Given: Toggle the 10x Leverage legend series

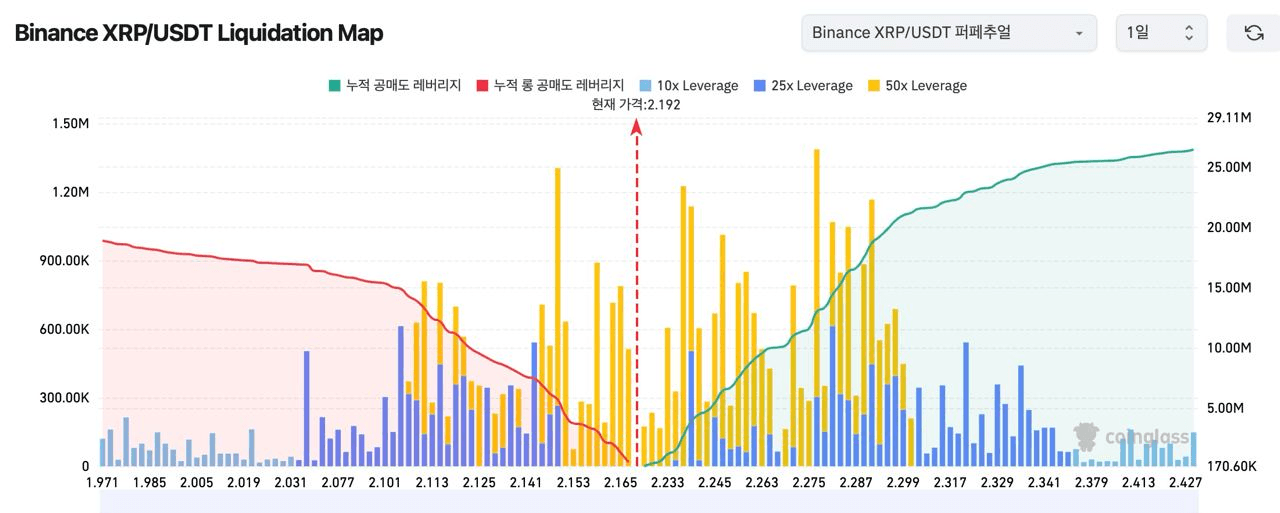Looking at the screenshot, I should click(x=688, y=86).
